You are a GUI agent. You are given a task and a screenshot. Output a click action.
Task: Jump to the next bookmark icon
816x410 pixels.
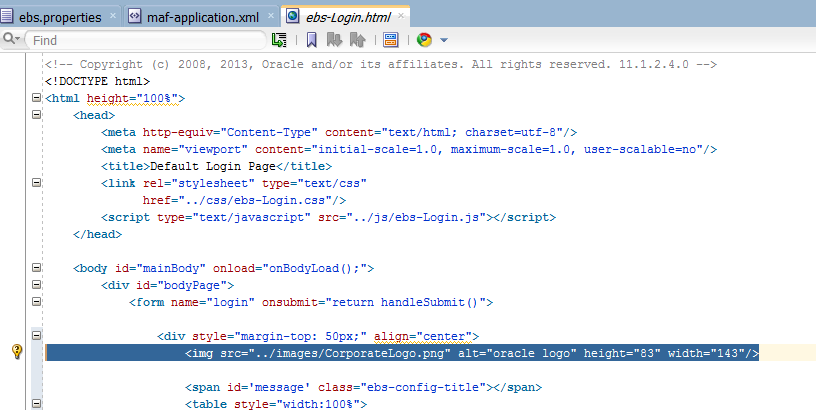tap(334, 40)
